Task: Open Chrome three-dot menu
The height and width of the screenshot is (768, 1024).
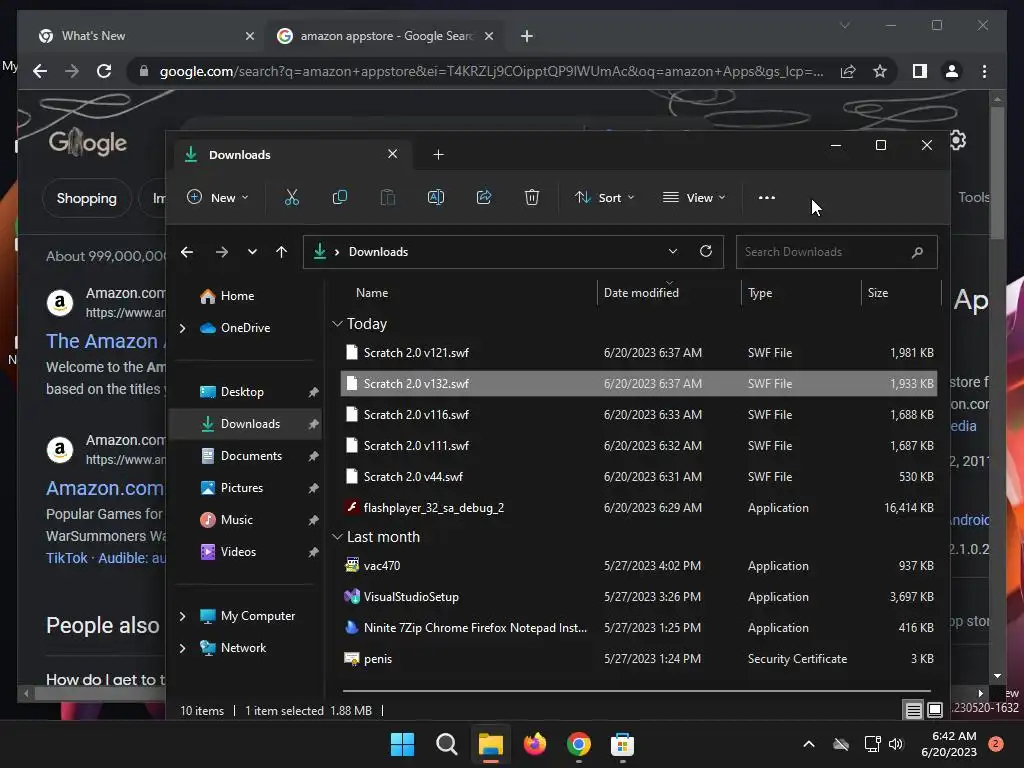Action: [x=984, y=71]
